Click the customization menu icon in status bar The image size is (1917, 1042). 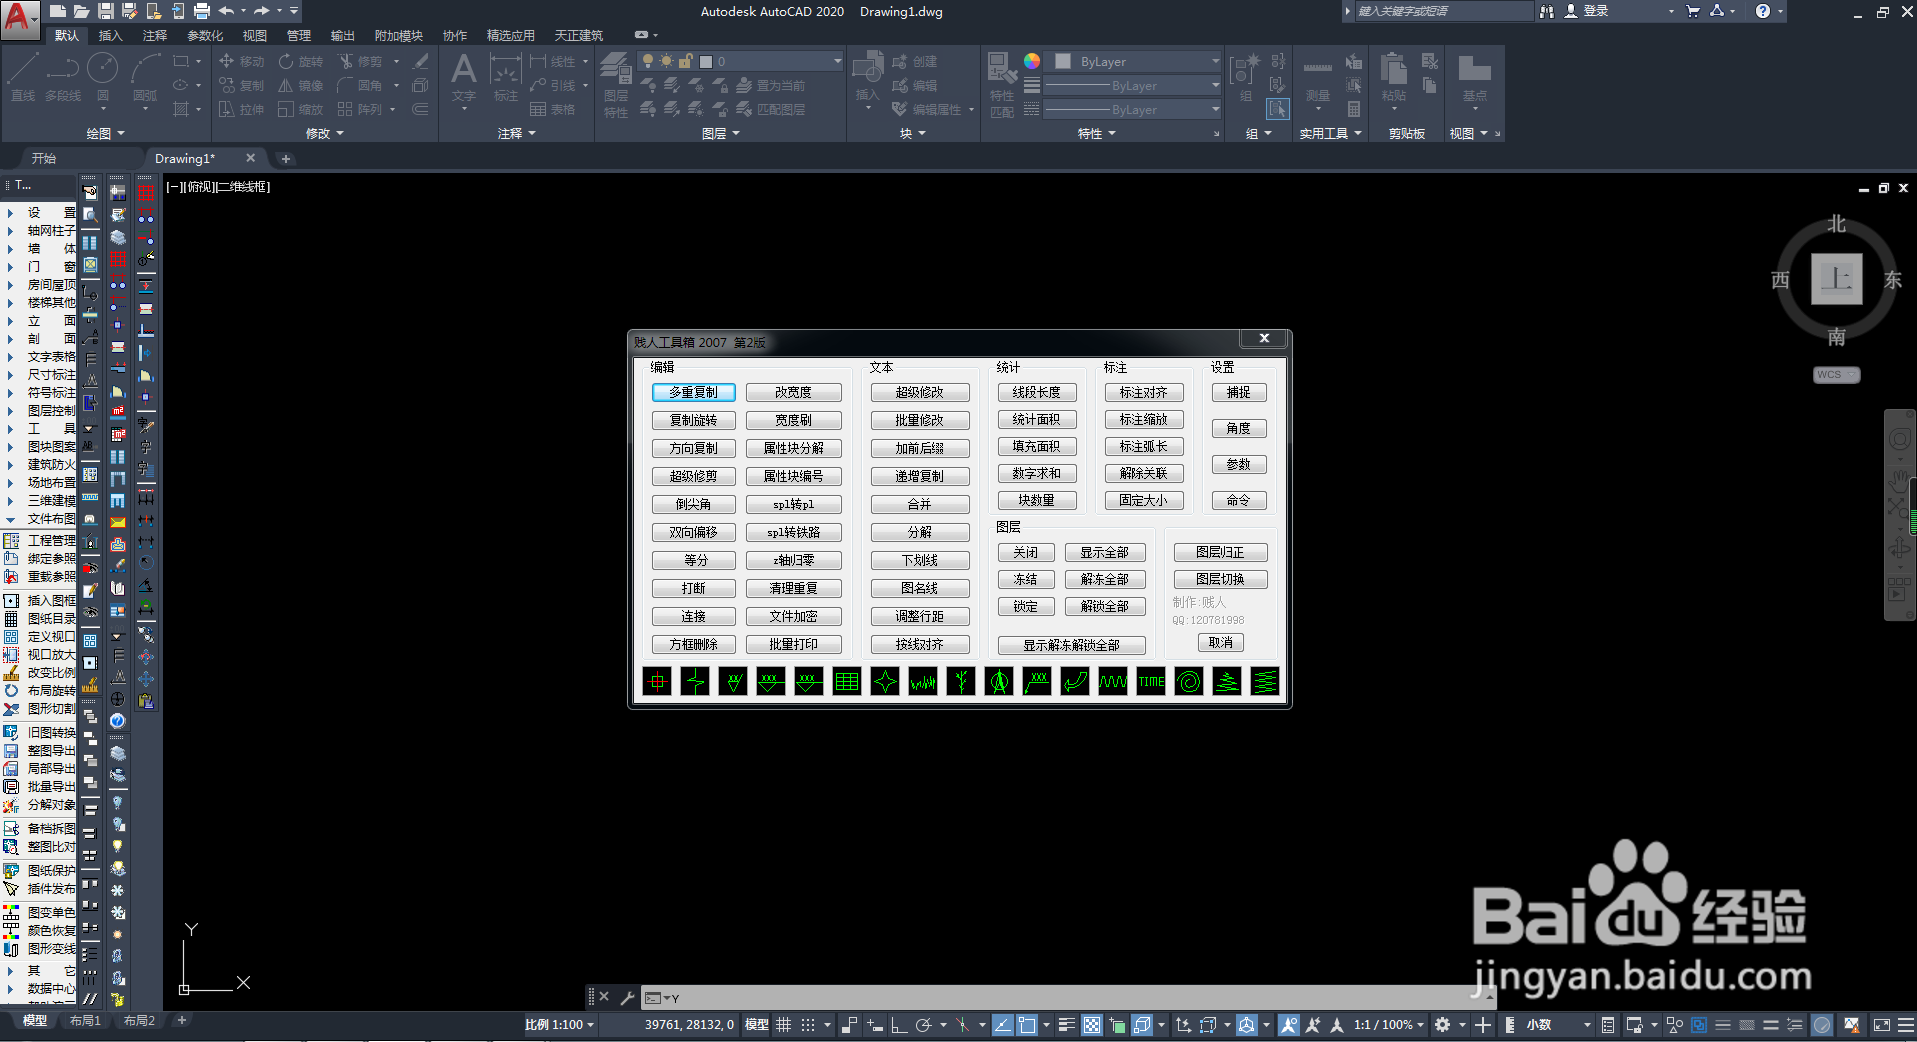[x=1905, y=1025]
